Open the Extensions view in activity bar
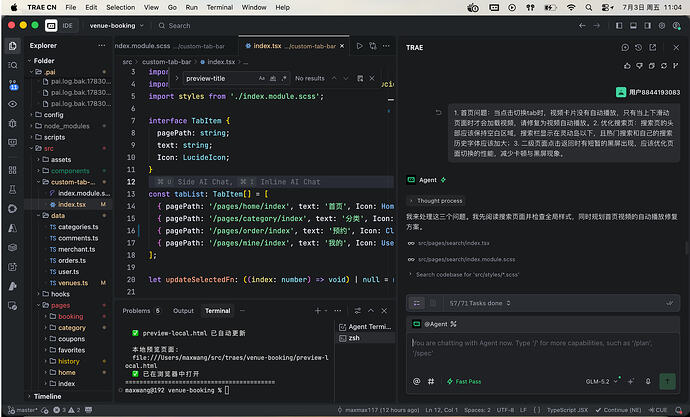This screenshot has width=690, height=417. point(13,170)
